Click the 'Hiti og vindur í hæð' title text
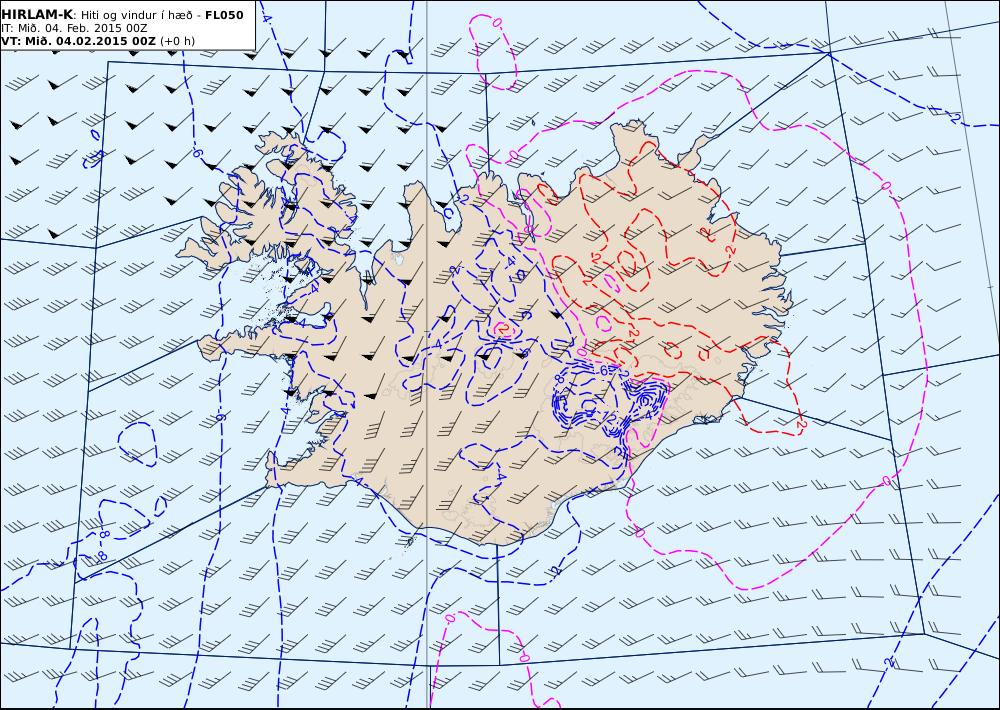Viewport: 1000px width, 710px height. coord(136,15)
